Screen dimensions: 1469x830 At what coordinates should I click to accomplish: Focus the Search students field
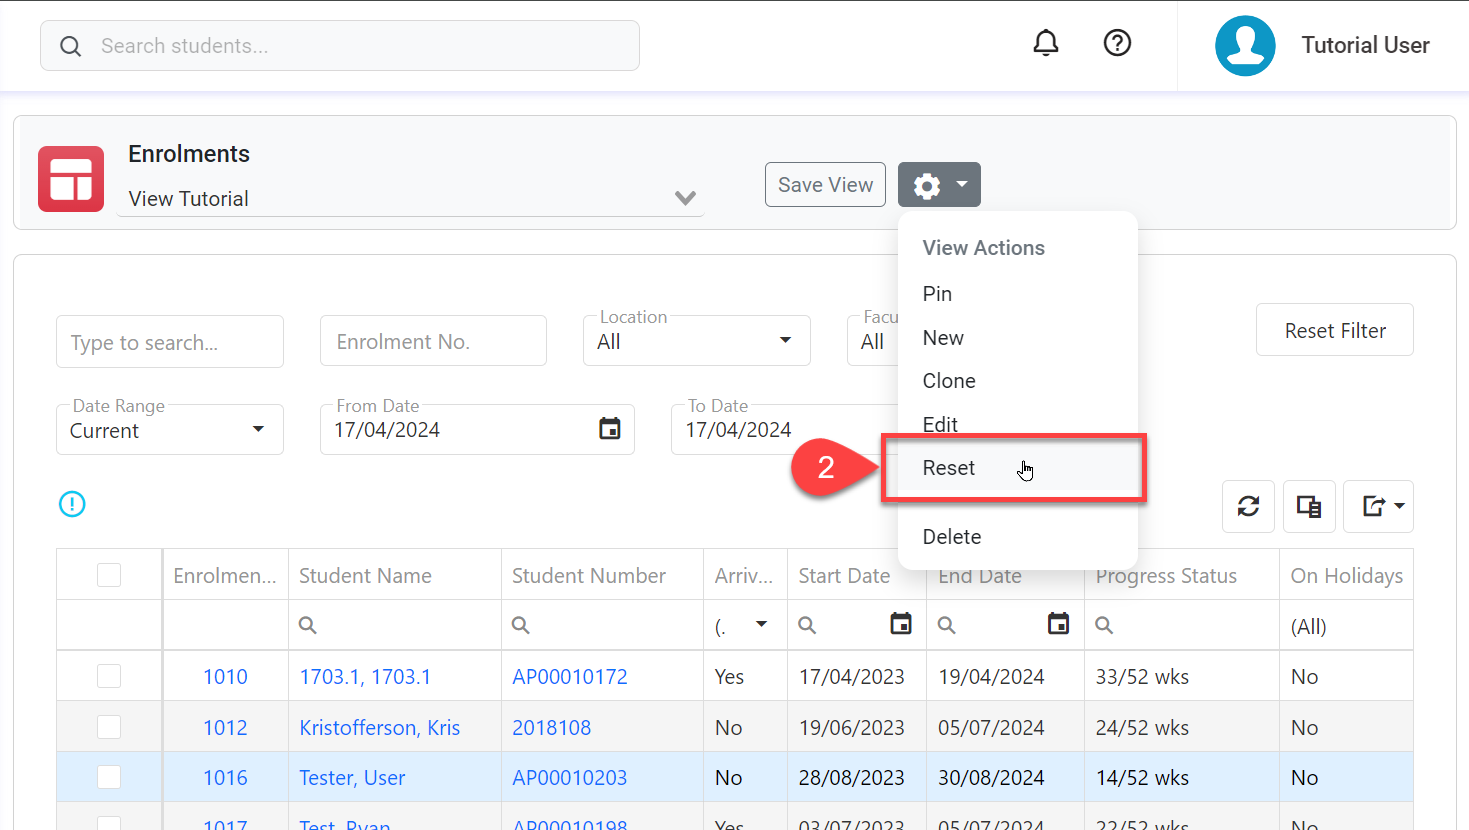pyautogui.click(x=340, y=46)
